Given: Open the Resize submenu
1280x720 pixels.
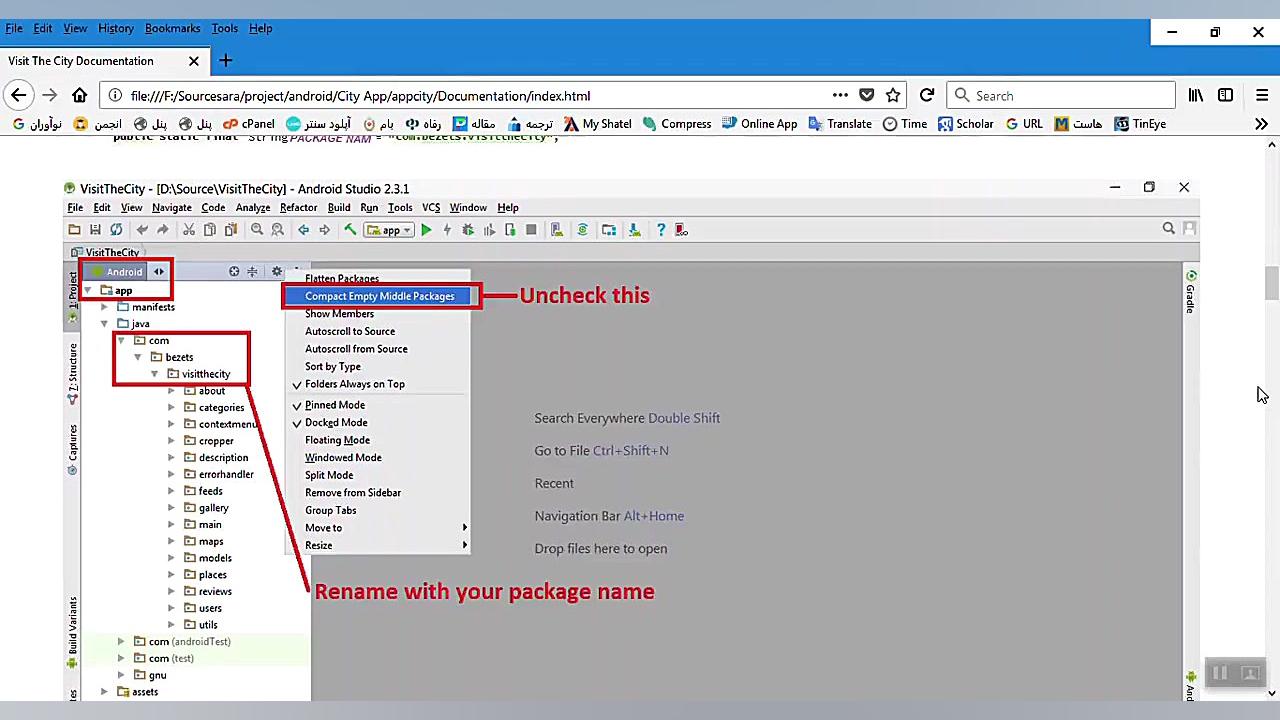Looking at the screenshot, I should point(377,545).
